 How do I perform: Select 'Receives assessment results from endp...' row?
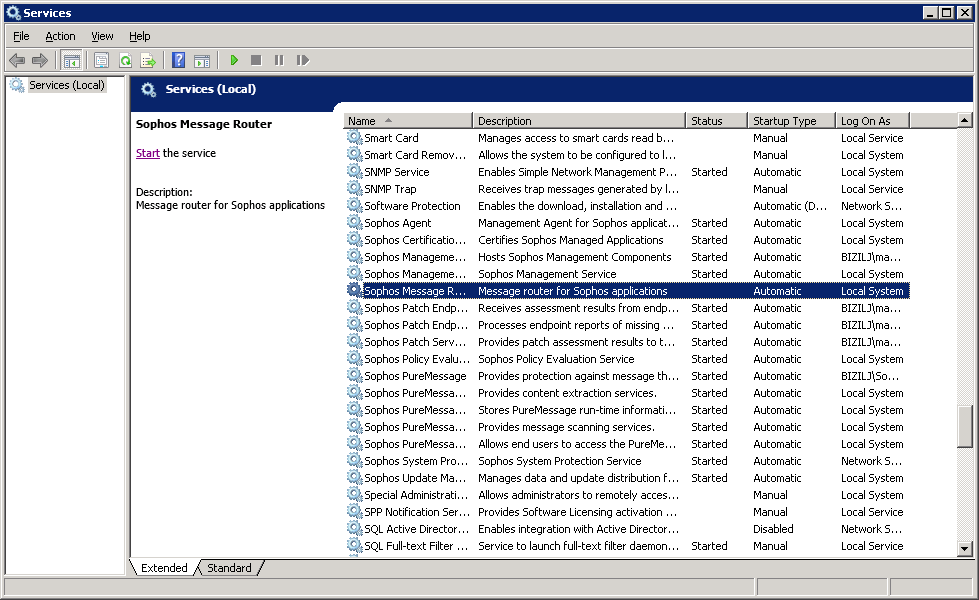[x=627, y=308]
